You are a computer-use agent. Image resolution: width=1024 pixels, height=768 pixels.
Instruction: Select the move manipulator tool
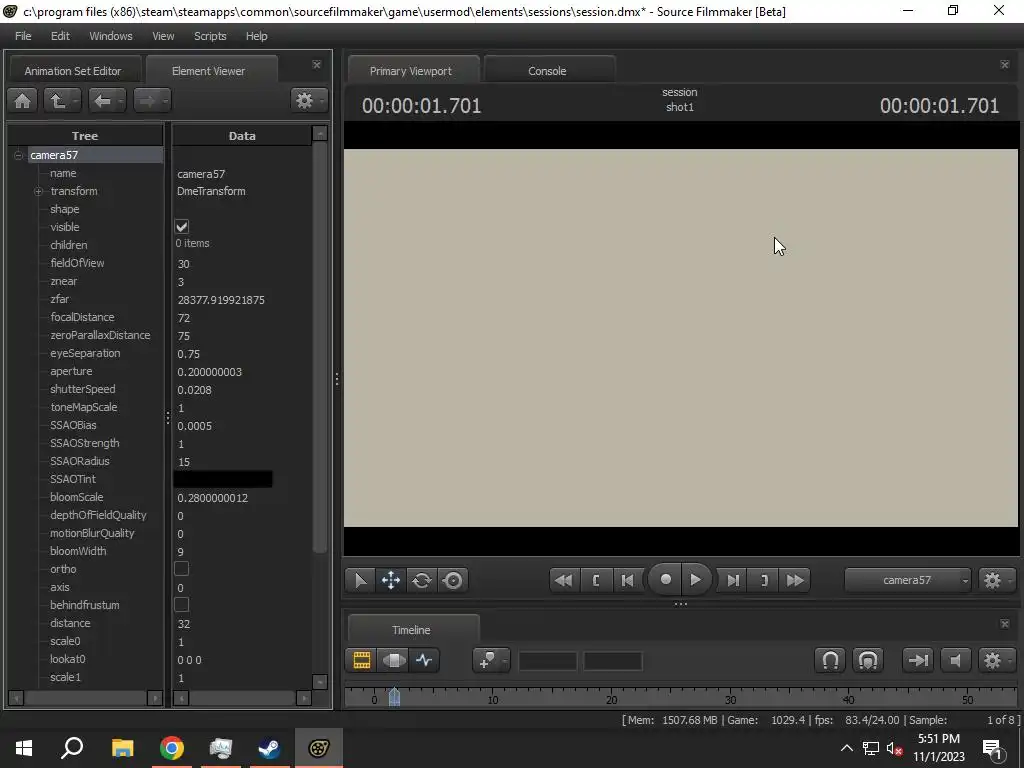(x=391, y=580)
